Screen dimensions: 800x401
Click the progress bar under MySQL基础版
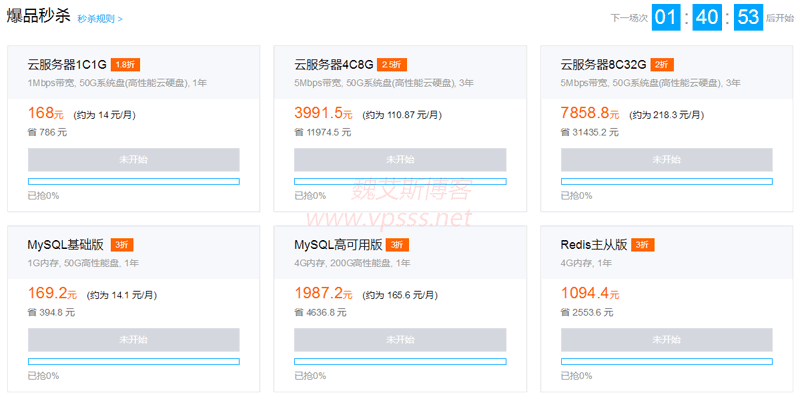134,362
